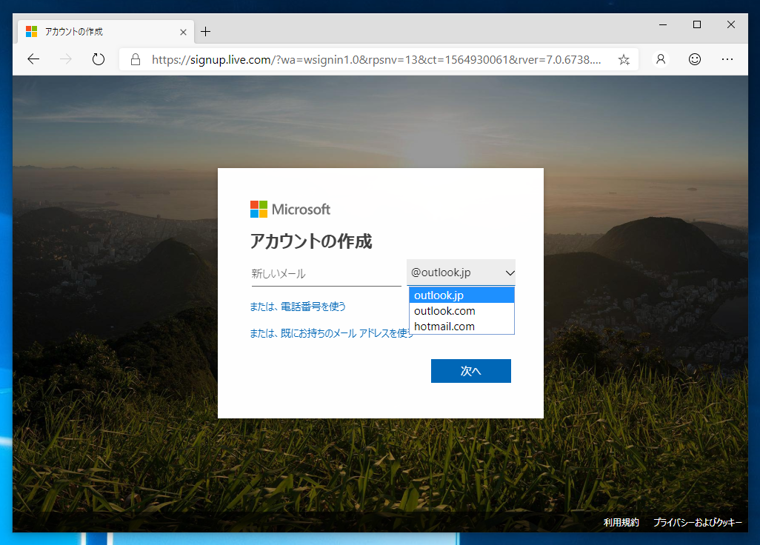Screen dimensions: 760x545
Task: Choose outlook.jp from the domain list
Action: pos(461,295)
